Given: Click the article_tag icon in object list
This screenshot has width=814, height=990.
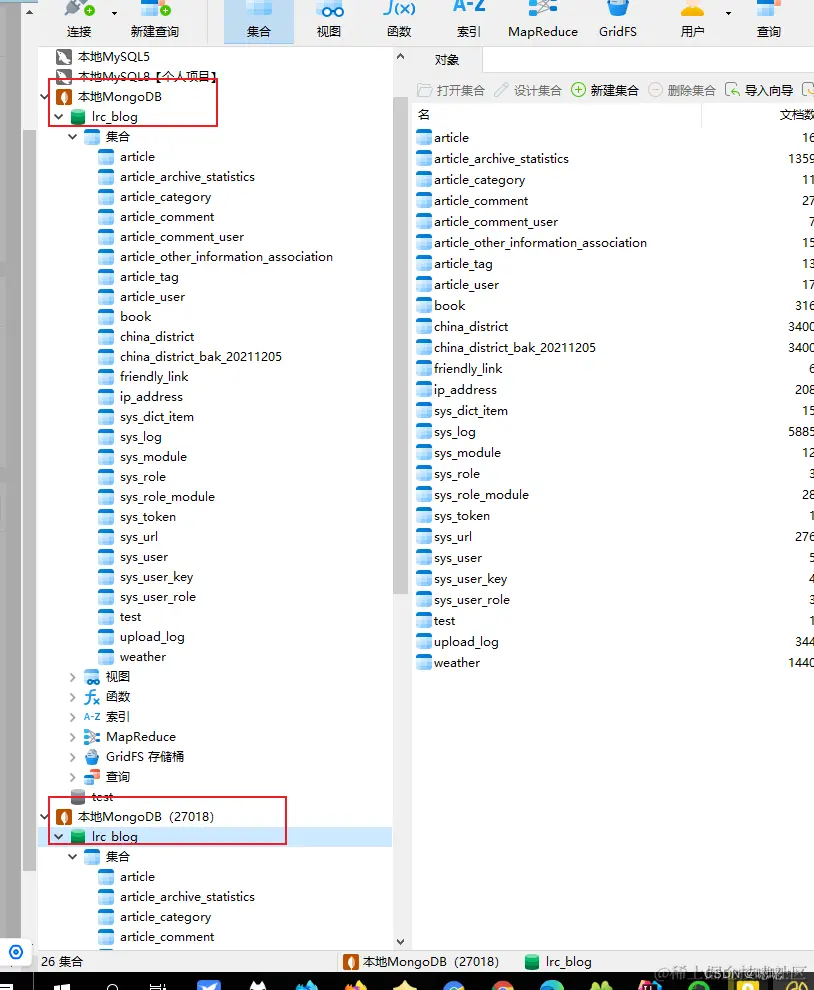Looking at the screenshot, I should 424,264.
